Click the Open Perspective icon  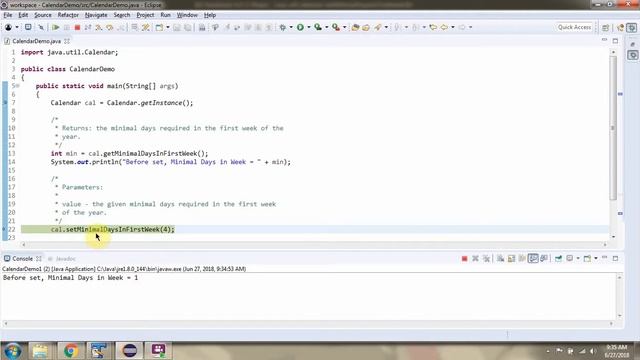tap(606, 27)
